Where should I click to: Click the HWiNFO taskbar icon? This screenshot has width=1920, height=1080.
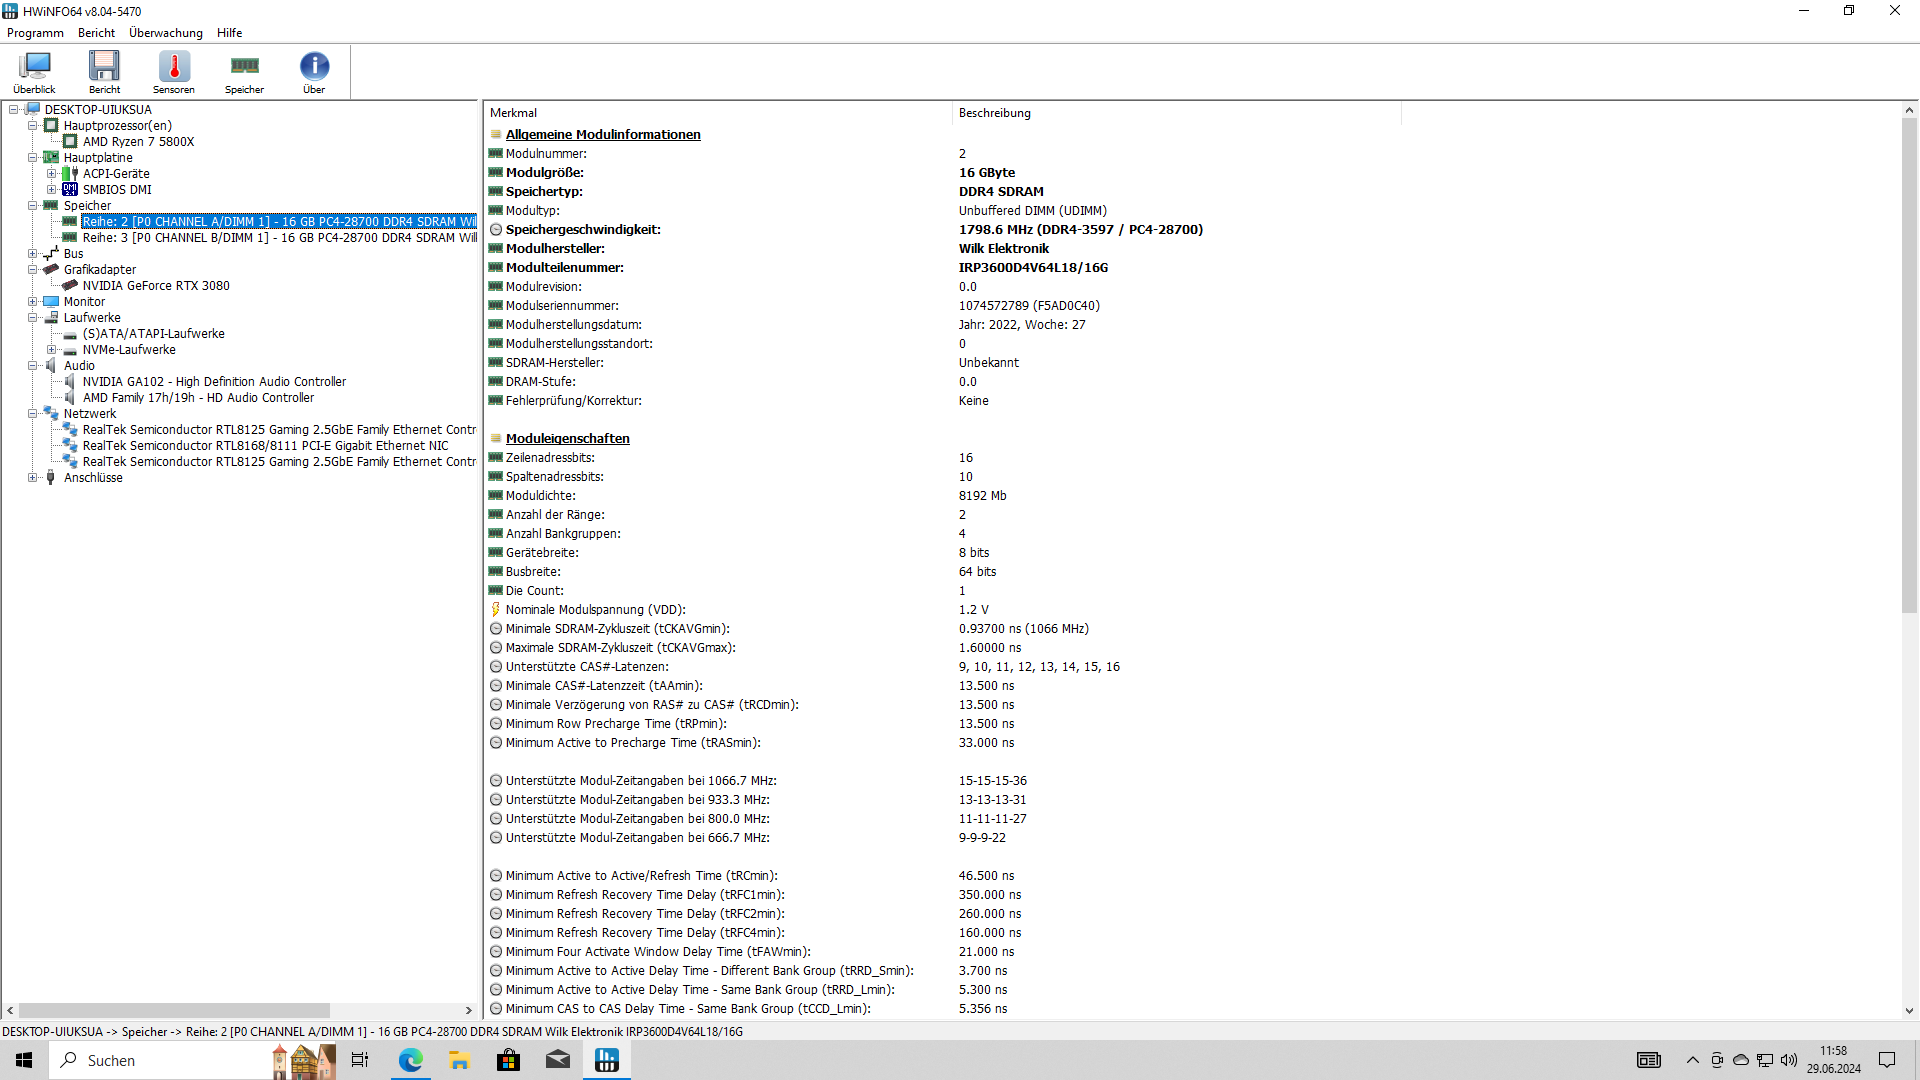tap(606, 1060)
